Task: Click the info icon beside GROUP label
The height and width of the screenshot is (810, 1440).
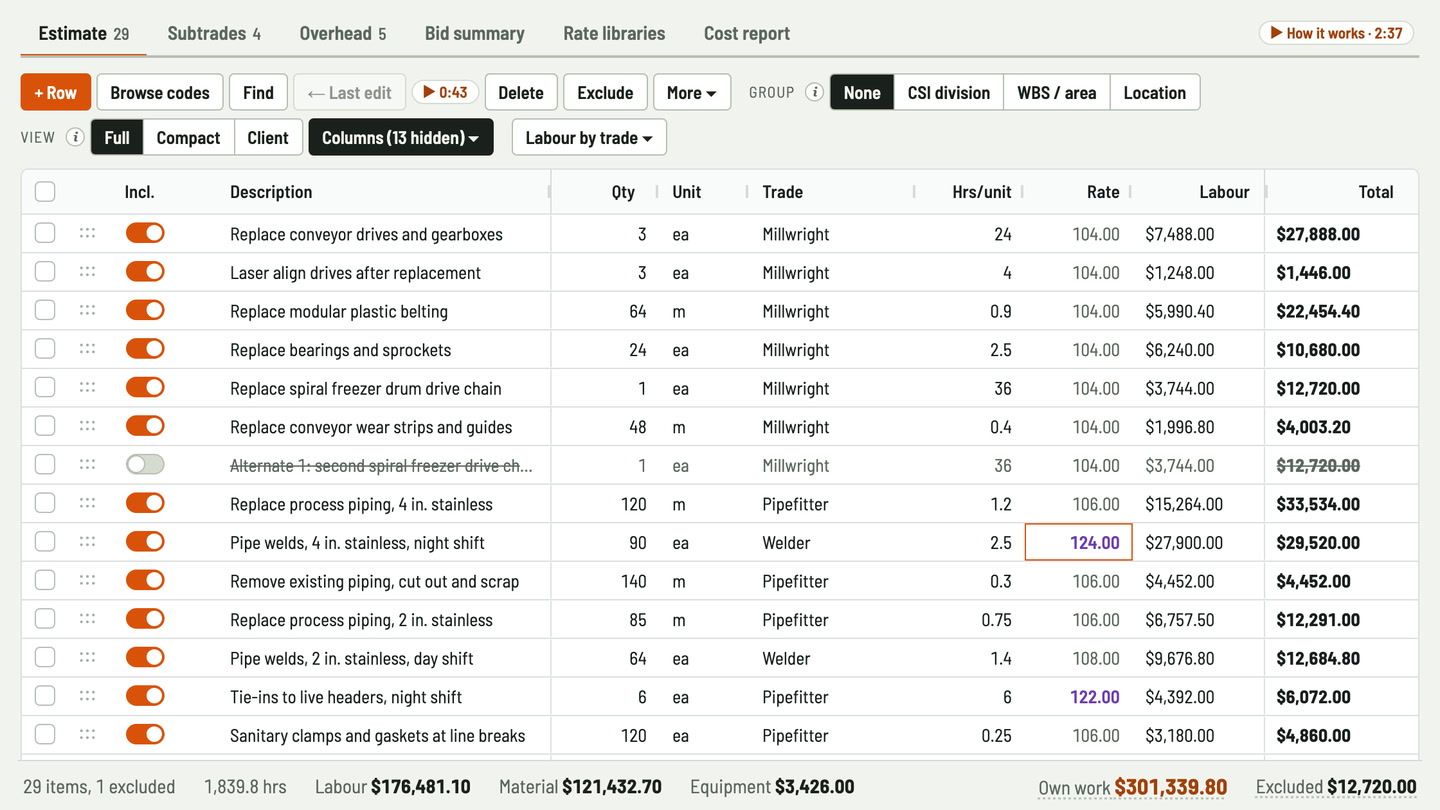Action: pos(815,93)
